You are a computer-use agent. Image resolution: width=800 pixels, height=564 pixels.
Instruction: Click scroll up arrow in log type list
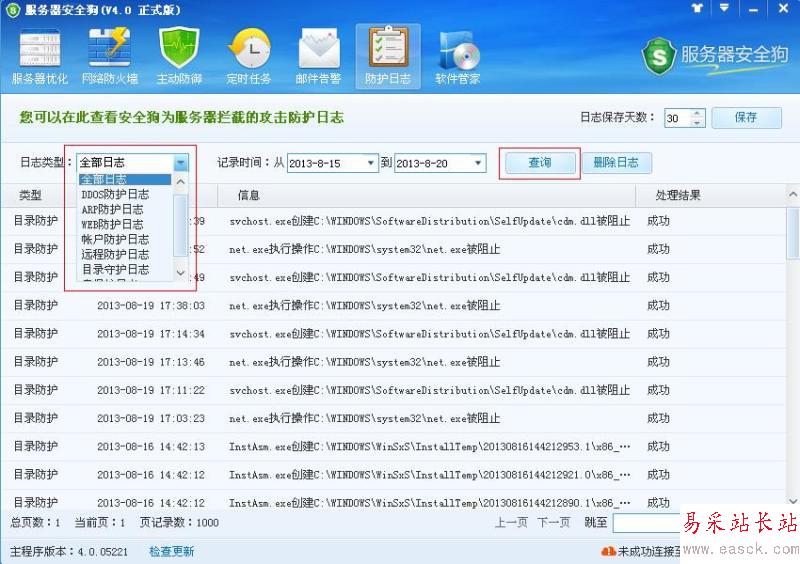pos(181,182)
